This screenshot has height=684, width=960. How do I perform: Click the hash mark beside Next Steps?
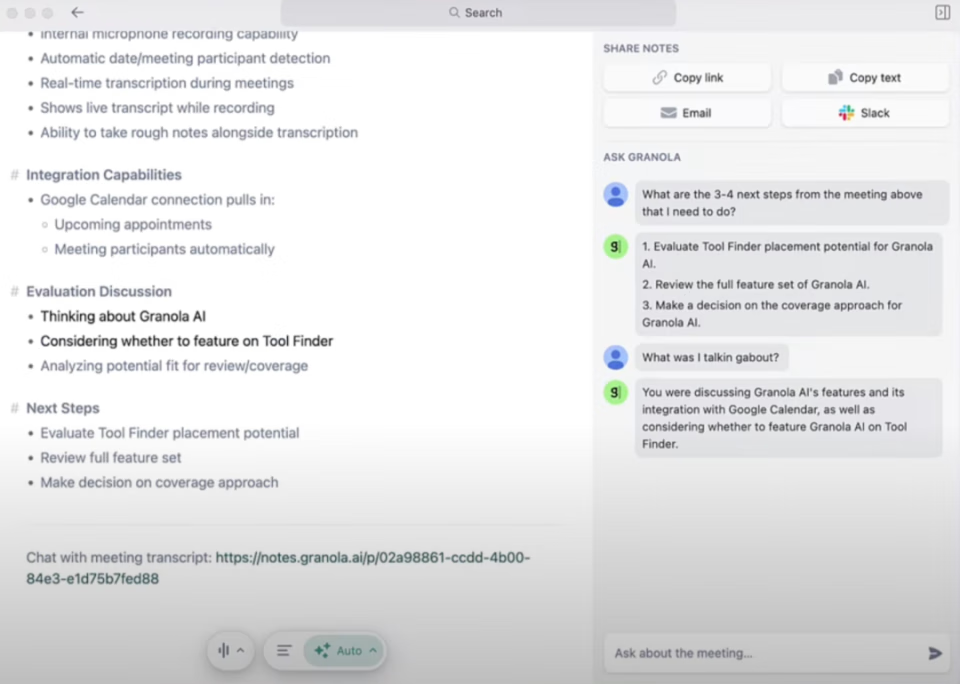pos(14,408)
